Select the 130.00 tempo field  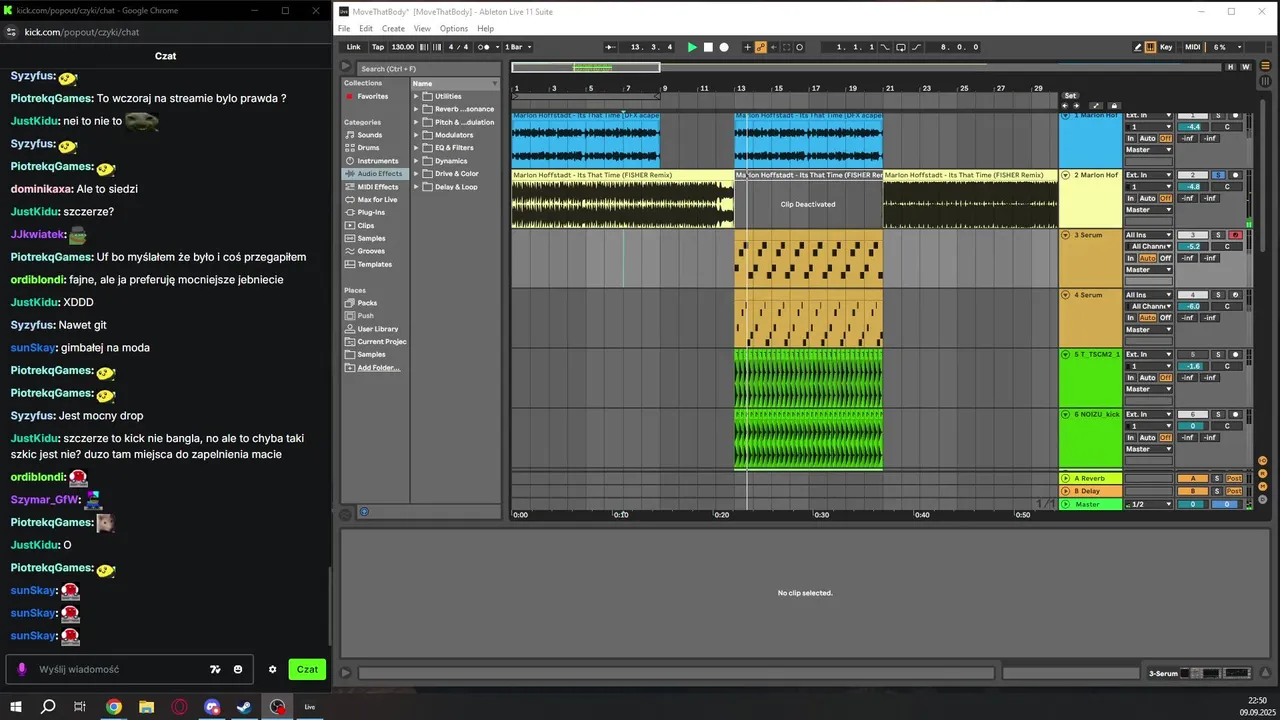(402, 47)
